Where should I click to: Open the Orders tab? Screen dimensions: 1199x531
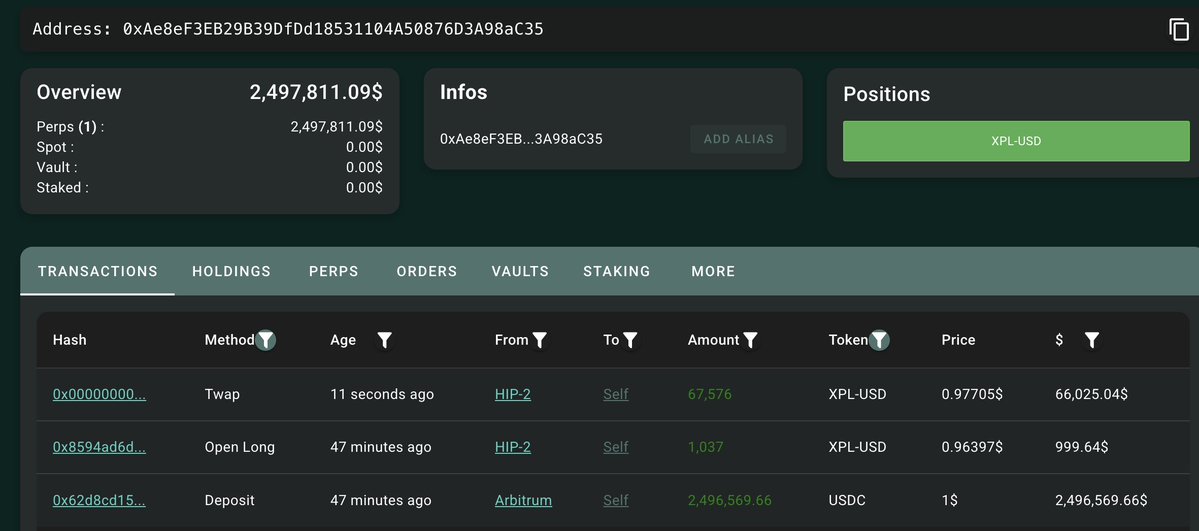point(427,271)
